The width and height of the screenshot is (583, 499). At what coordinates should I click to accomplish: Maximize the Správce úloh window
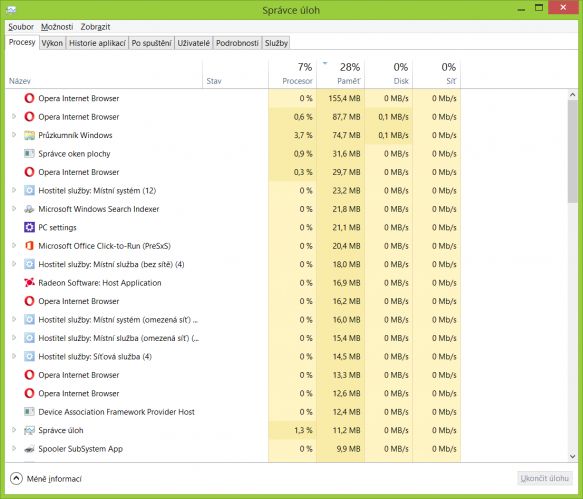click(539, 8)
